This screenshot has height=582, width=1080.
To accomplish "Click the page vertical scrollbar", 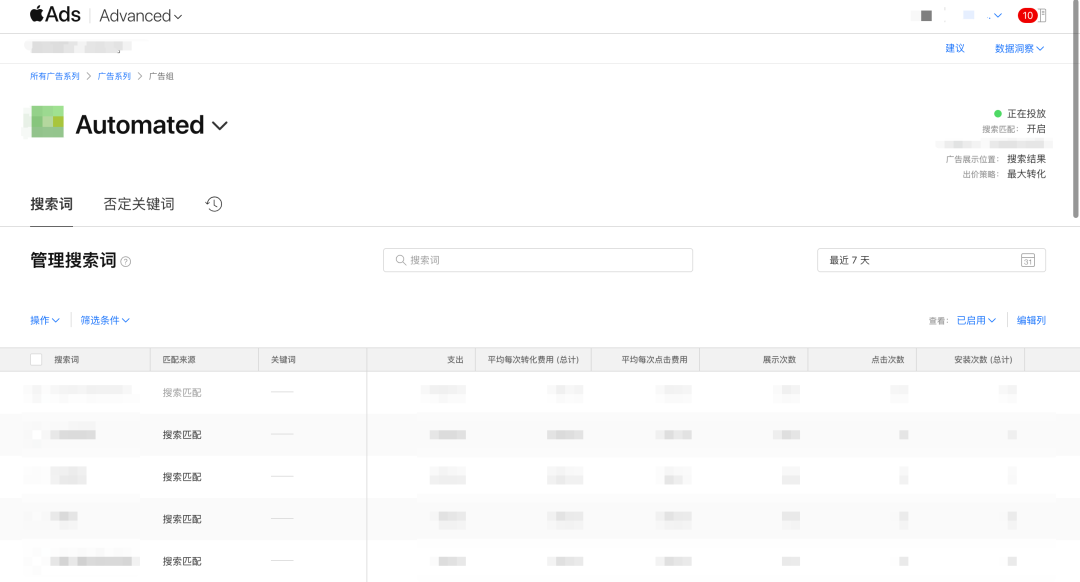I will pyautogui.click(x=1076, y=110).
